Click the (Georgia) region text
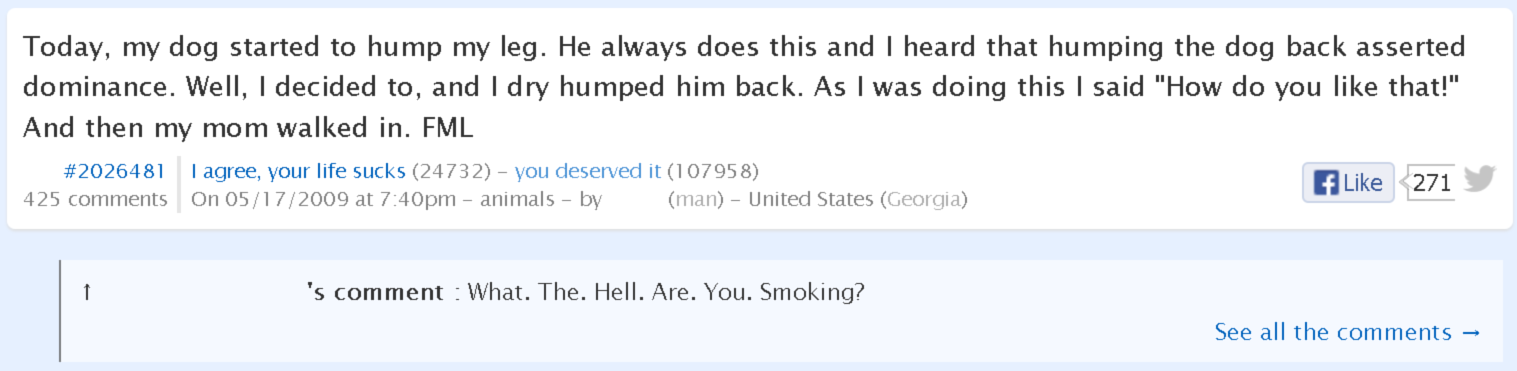The image size is (1517, 371). tap(923, 199)
